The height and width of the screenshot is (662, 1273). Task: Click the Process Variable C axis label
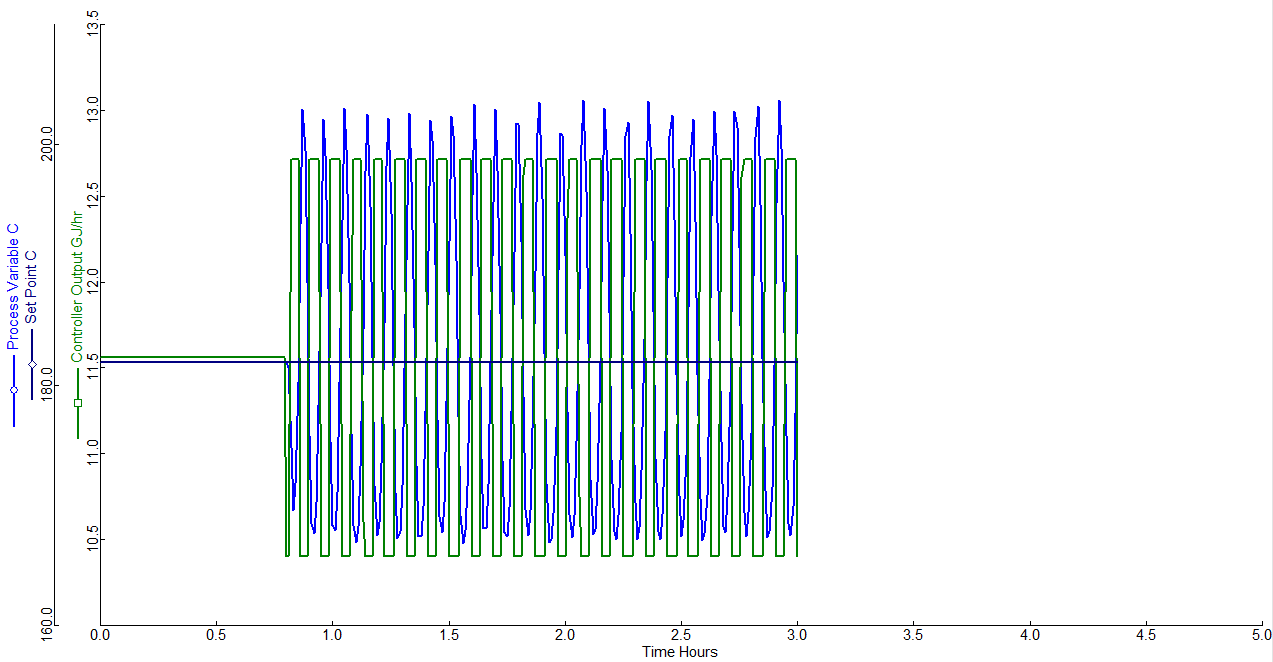[x=13, y=286]
